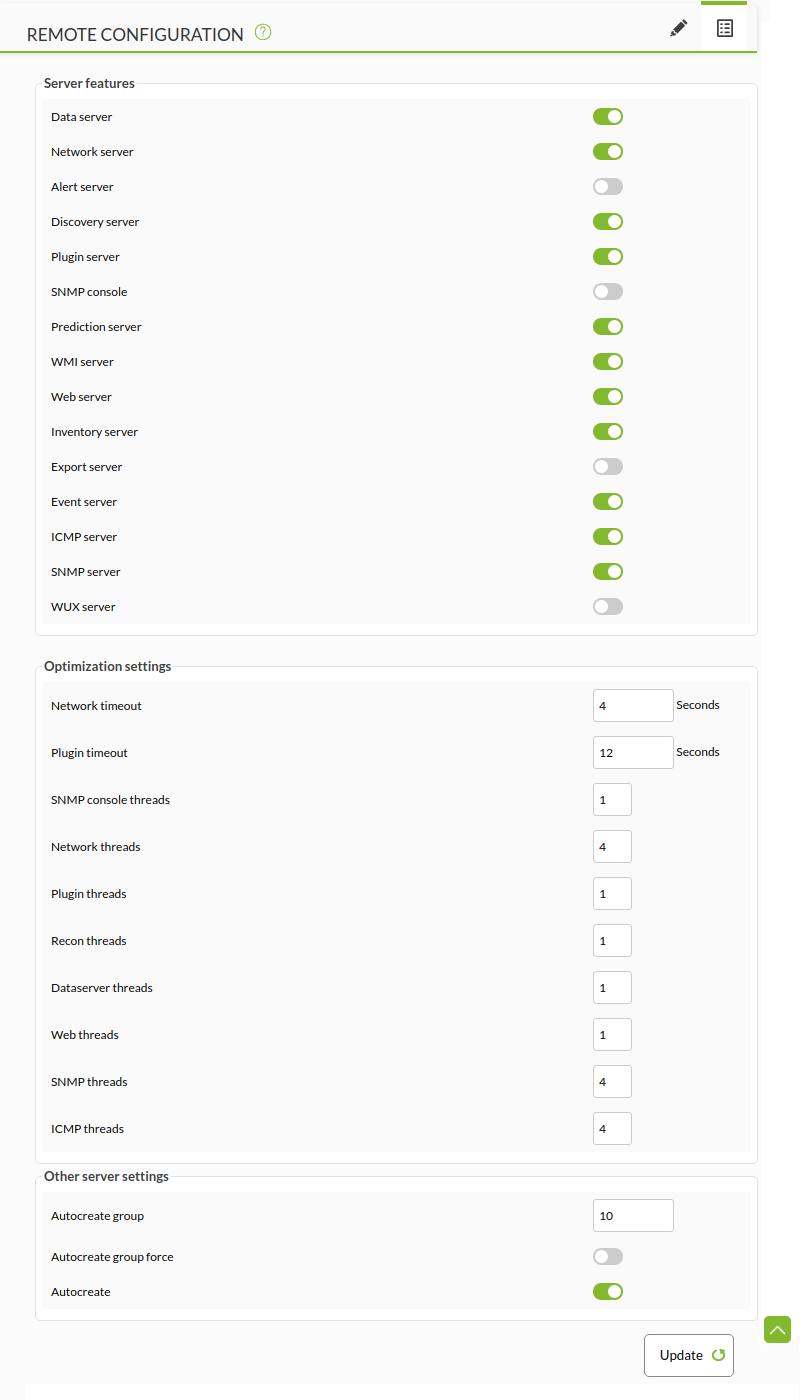Focus the Plugin timeout field
The width and height of the screenshot is (800, 1400).
tap(633, 753)
